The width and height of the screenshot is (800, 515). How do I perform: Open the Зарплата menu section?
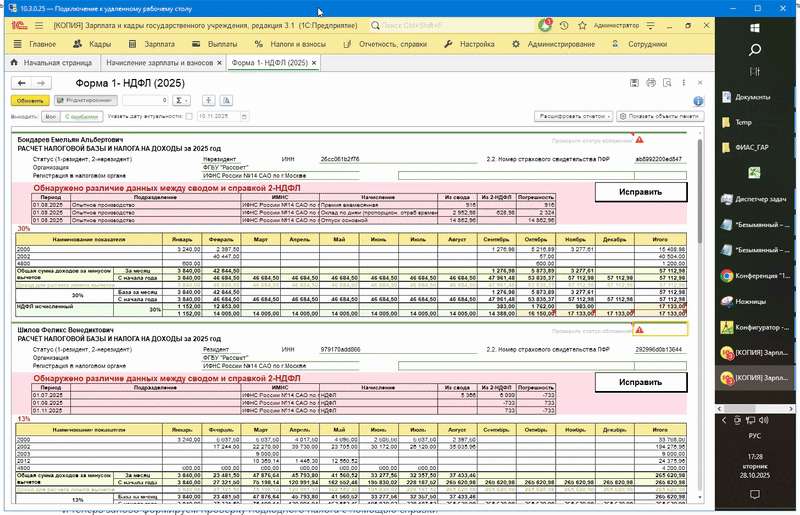pos(152,44)
